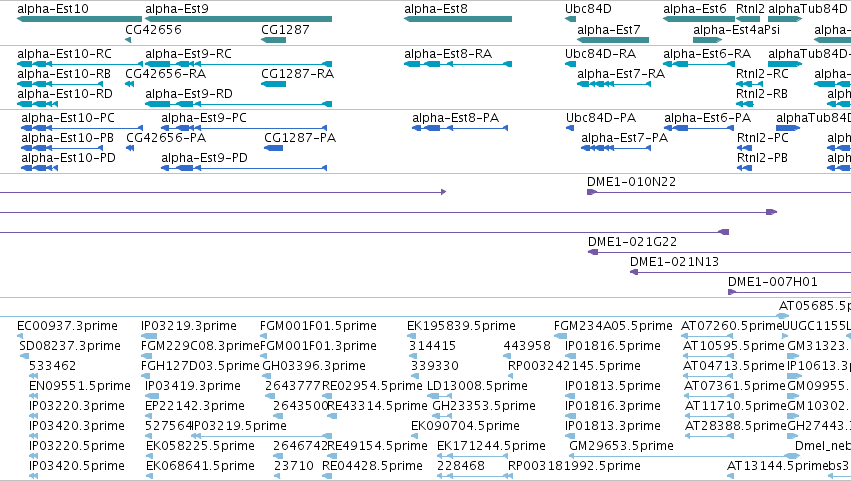Click the Ubc84D-RA transcript label
This screenshot has width=851, height=481.
click(600, 54)
